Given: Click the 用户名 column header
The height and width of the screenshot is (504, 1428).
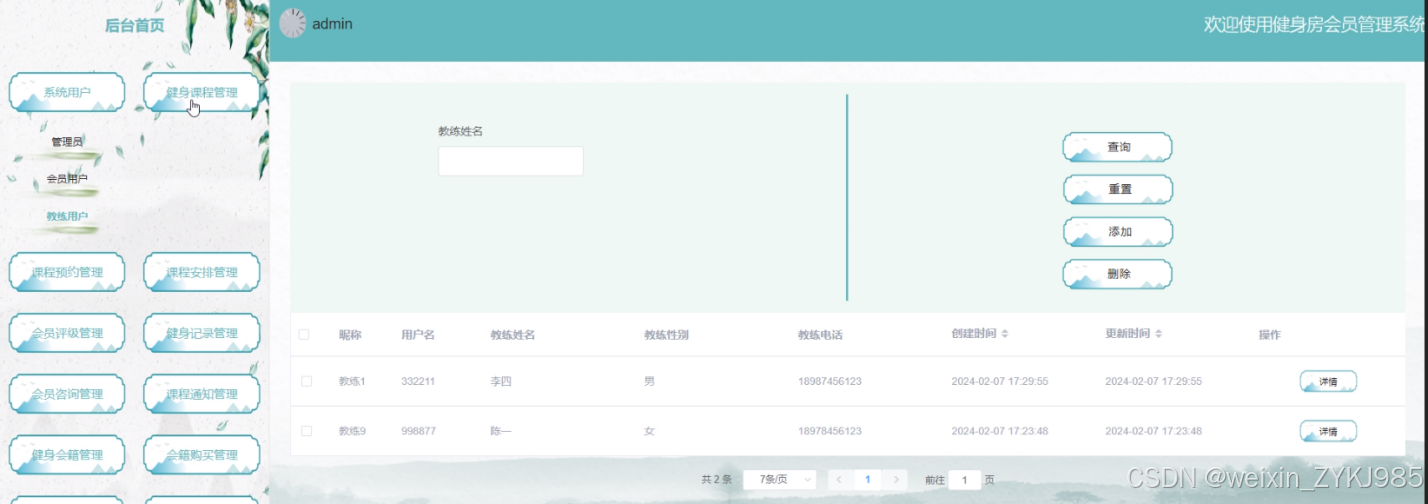Looking at the screenshot, I should (x=418, y=335).
